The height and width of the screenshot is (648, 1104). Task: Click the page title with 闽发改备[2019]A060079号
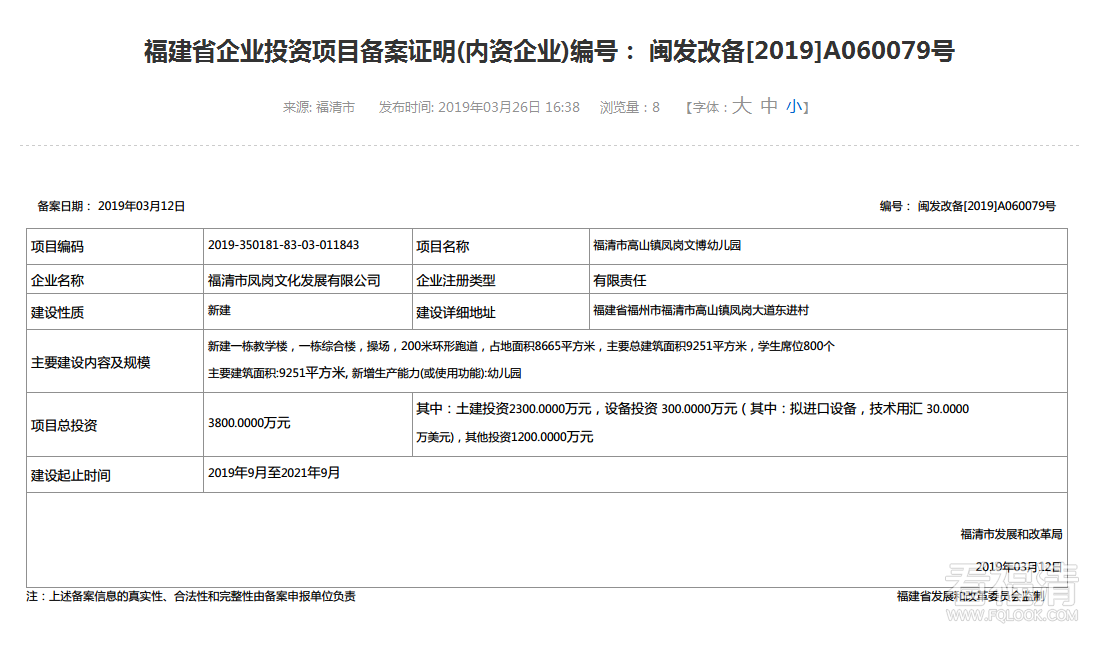point(549,51)
